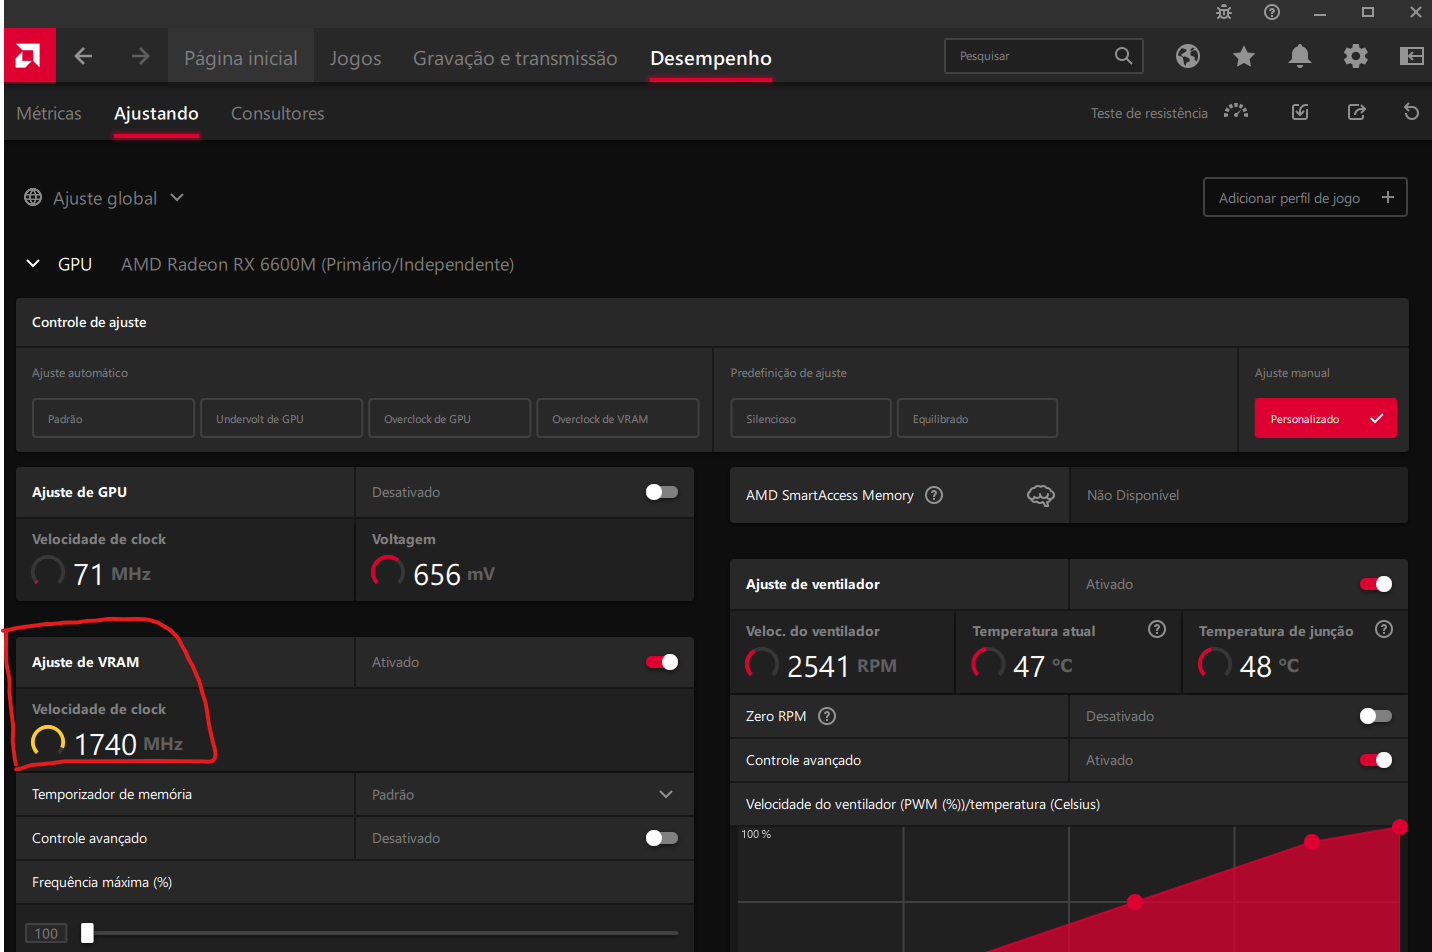Select Overclock de GPU preset
Viewport: 1432px width, 952px height.
click(449, 418)
